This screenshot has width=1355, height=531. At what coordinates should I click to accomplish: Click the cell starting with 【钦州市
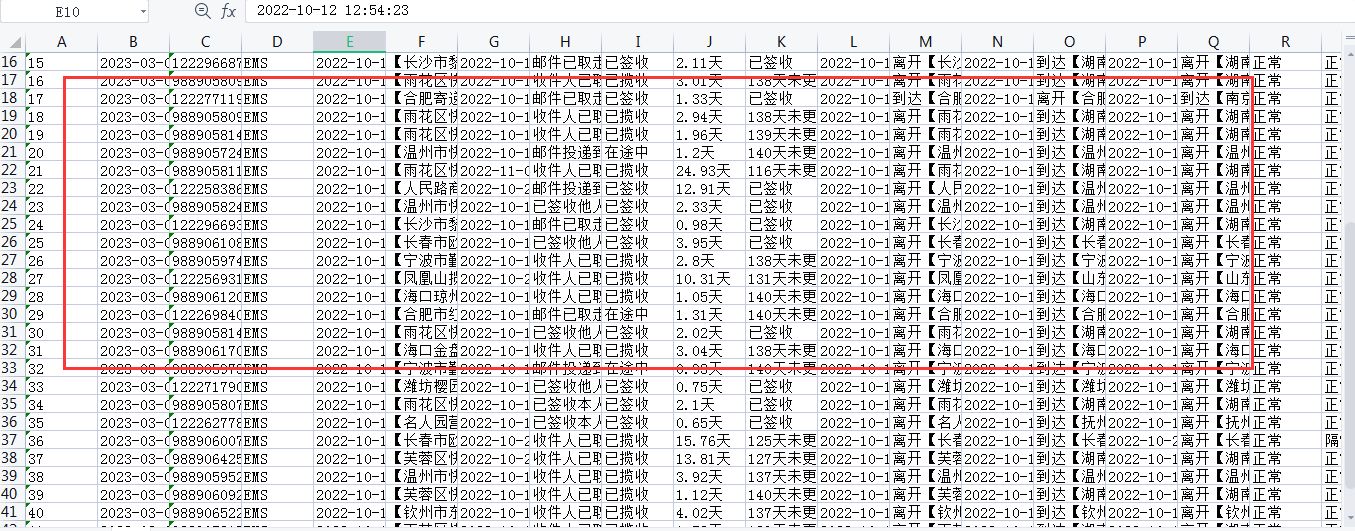(421, 512)
